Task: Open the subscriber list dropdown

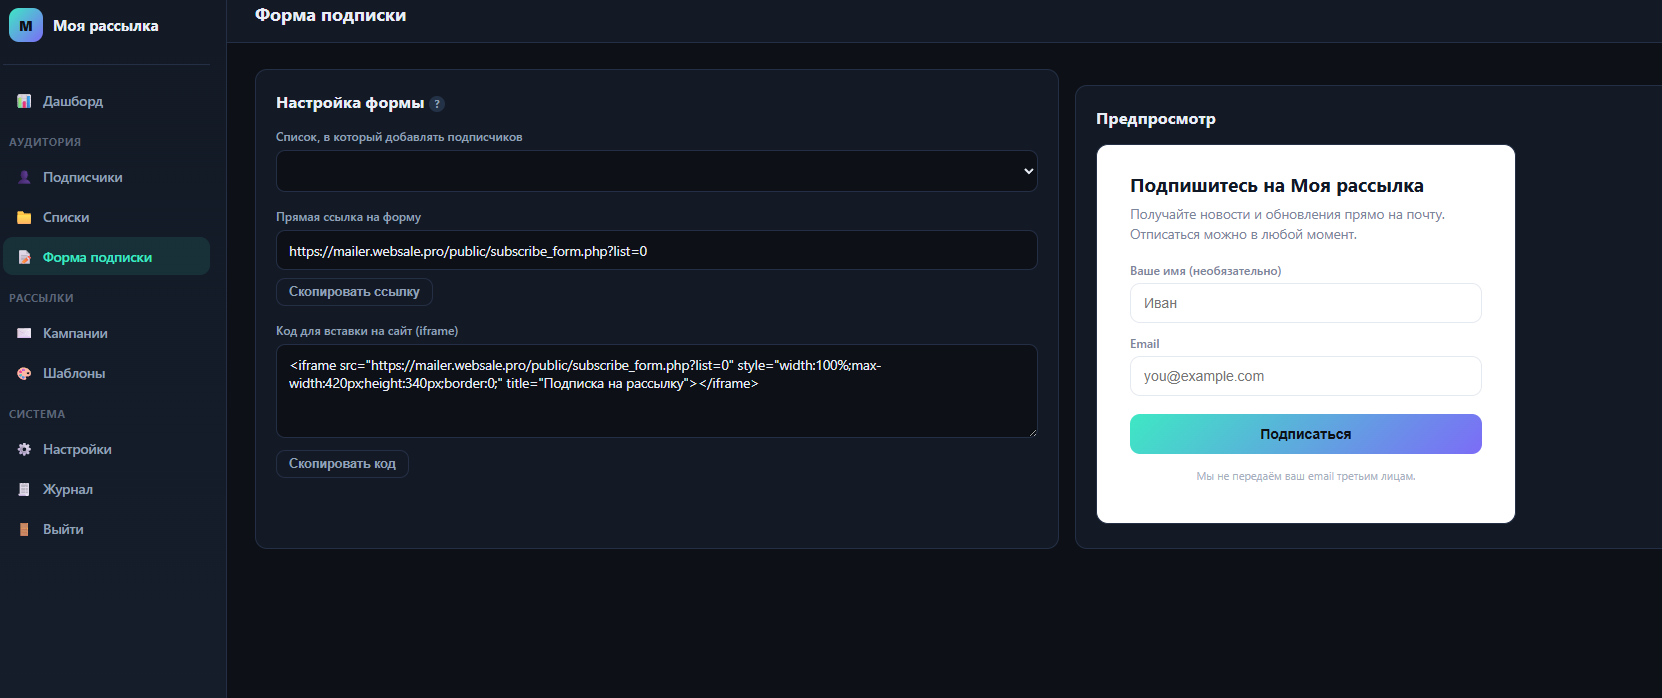Action: click(x=656, y=171)
